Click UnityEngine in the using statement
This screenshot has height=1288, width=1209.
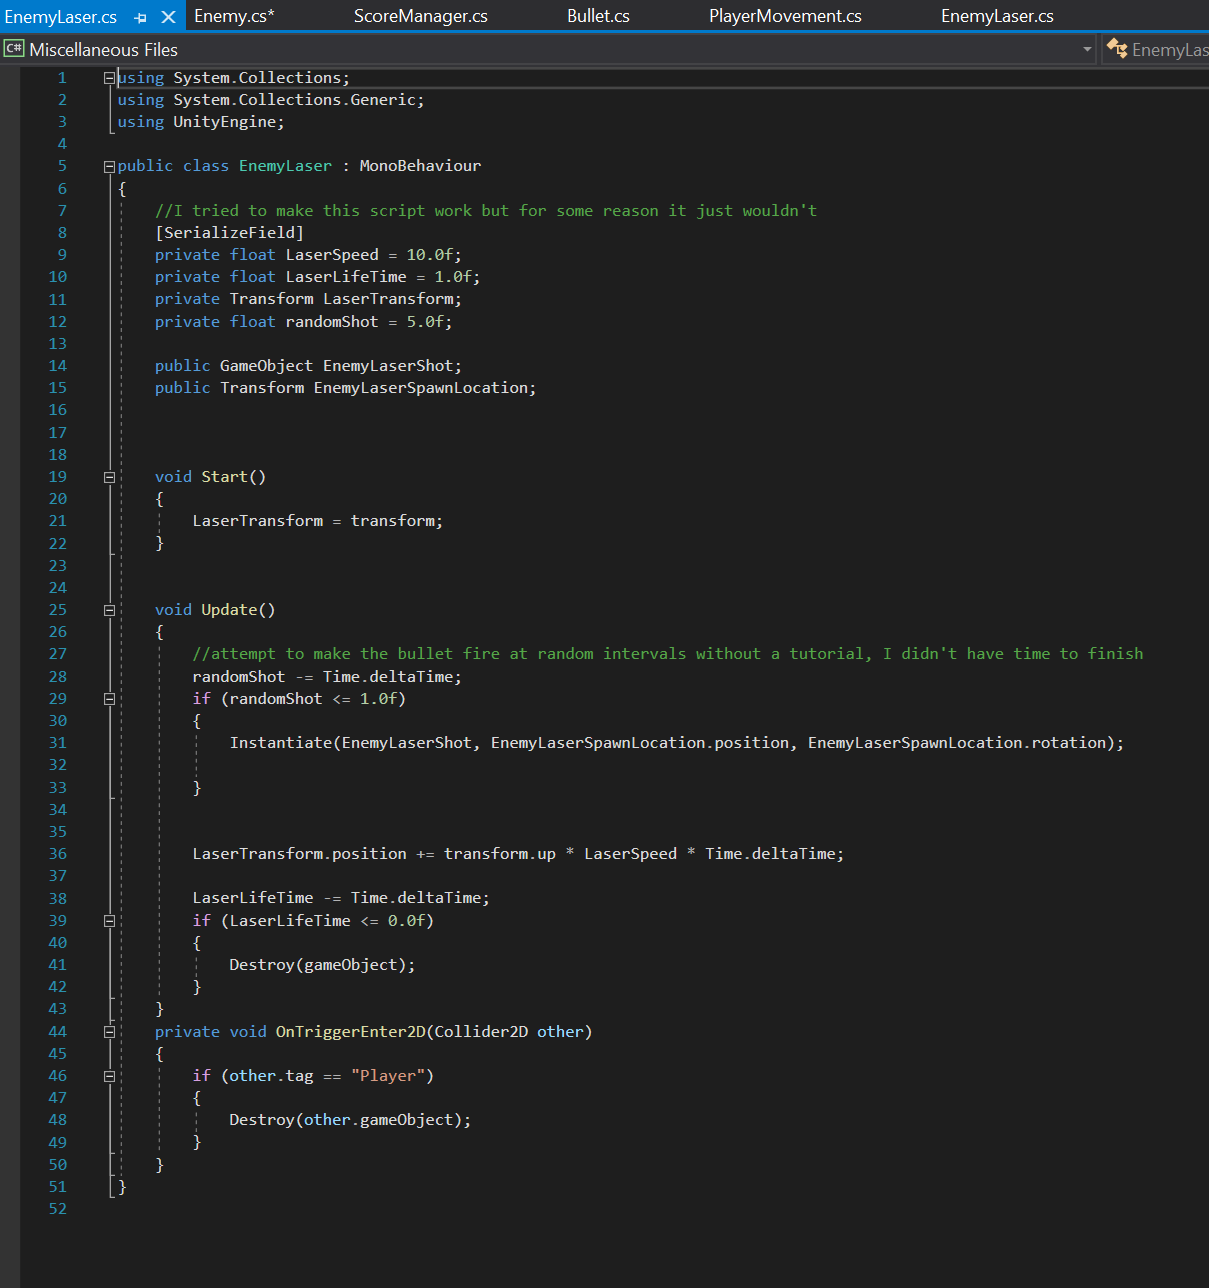tap(225, 121)
